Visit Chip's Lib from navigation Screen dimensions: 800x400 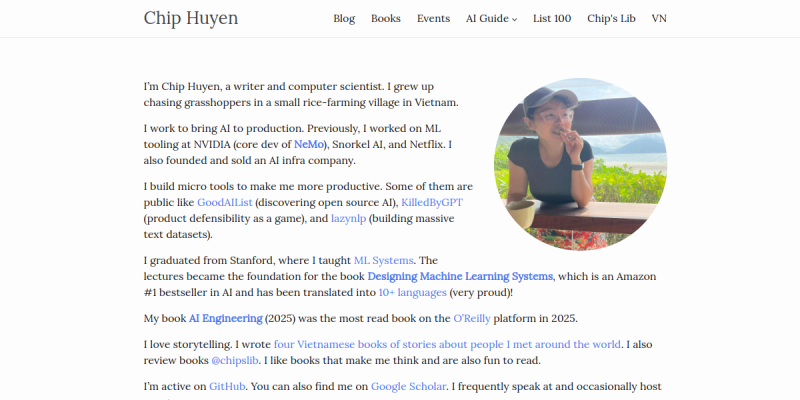(x=611, y=18)
